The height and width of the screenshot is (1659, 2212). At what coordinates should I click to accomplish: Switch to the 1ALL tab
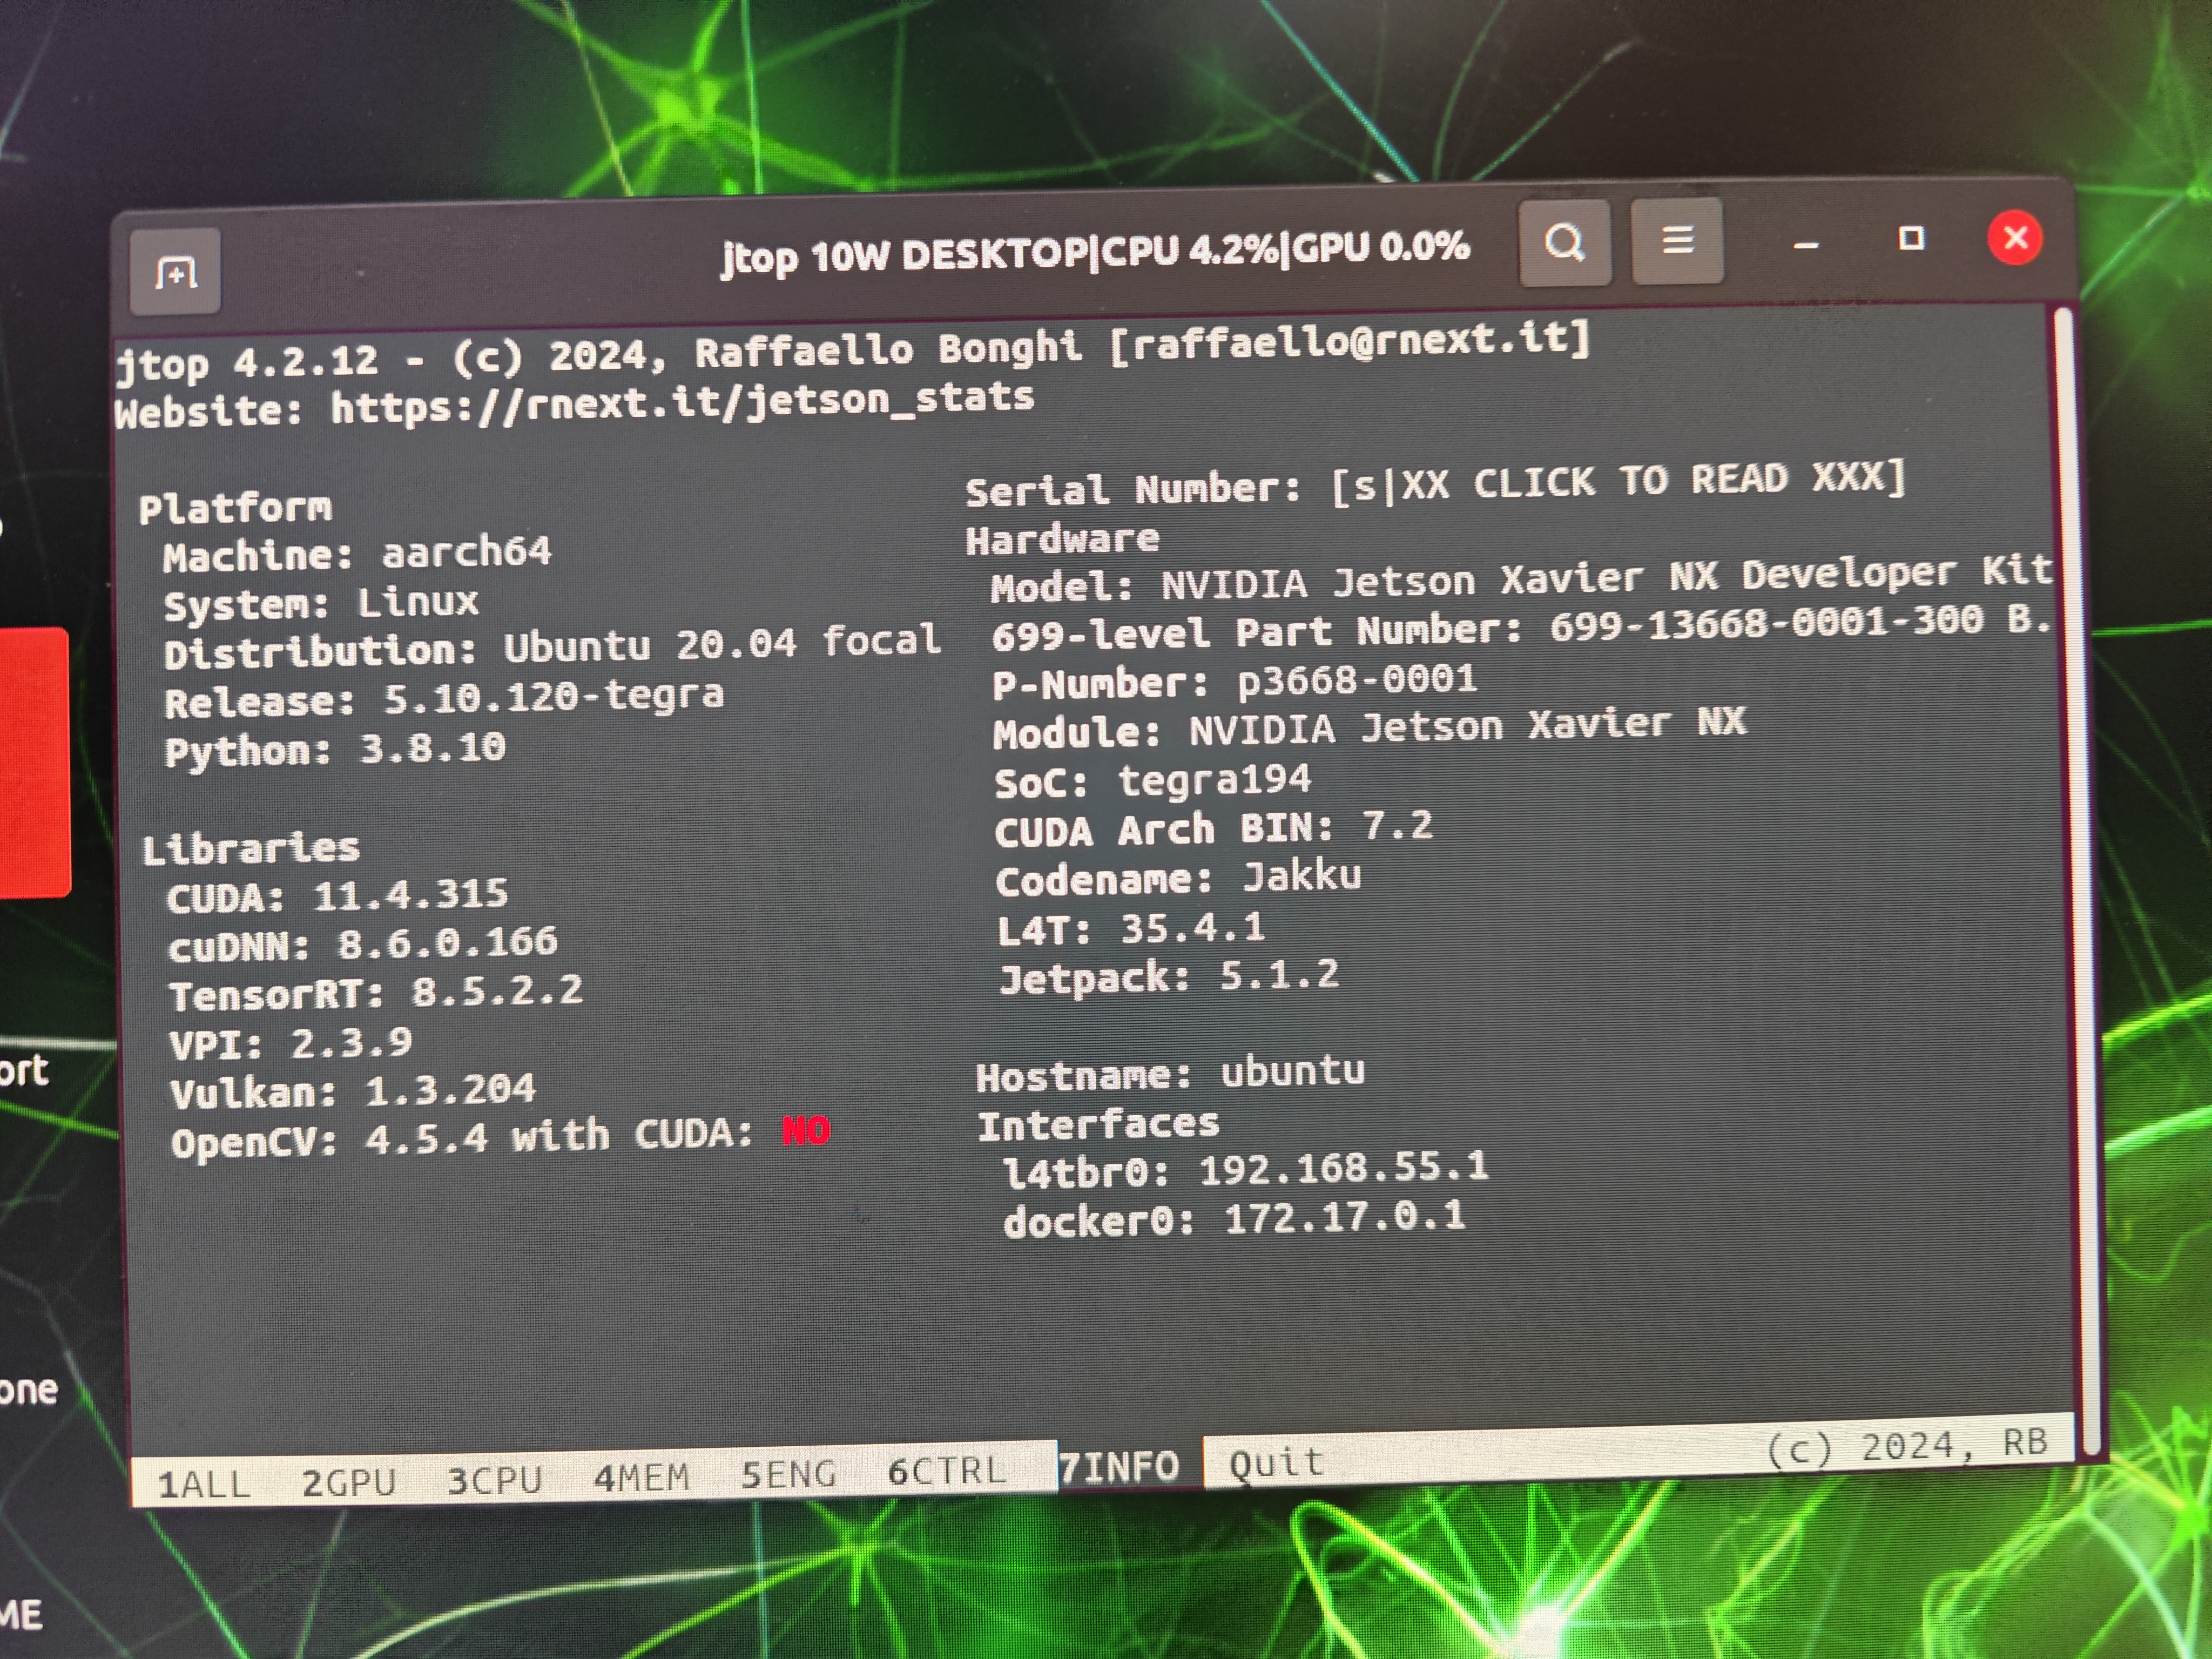tap(204, 1483)
